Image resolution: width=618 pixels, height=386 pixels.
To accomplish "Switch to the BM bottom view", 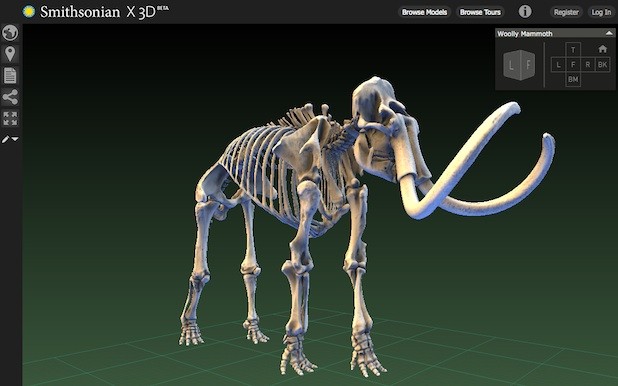I will 573,80.
